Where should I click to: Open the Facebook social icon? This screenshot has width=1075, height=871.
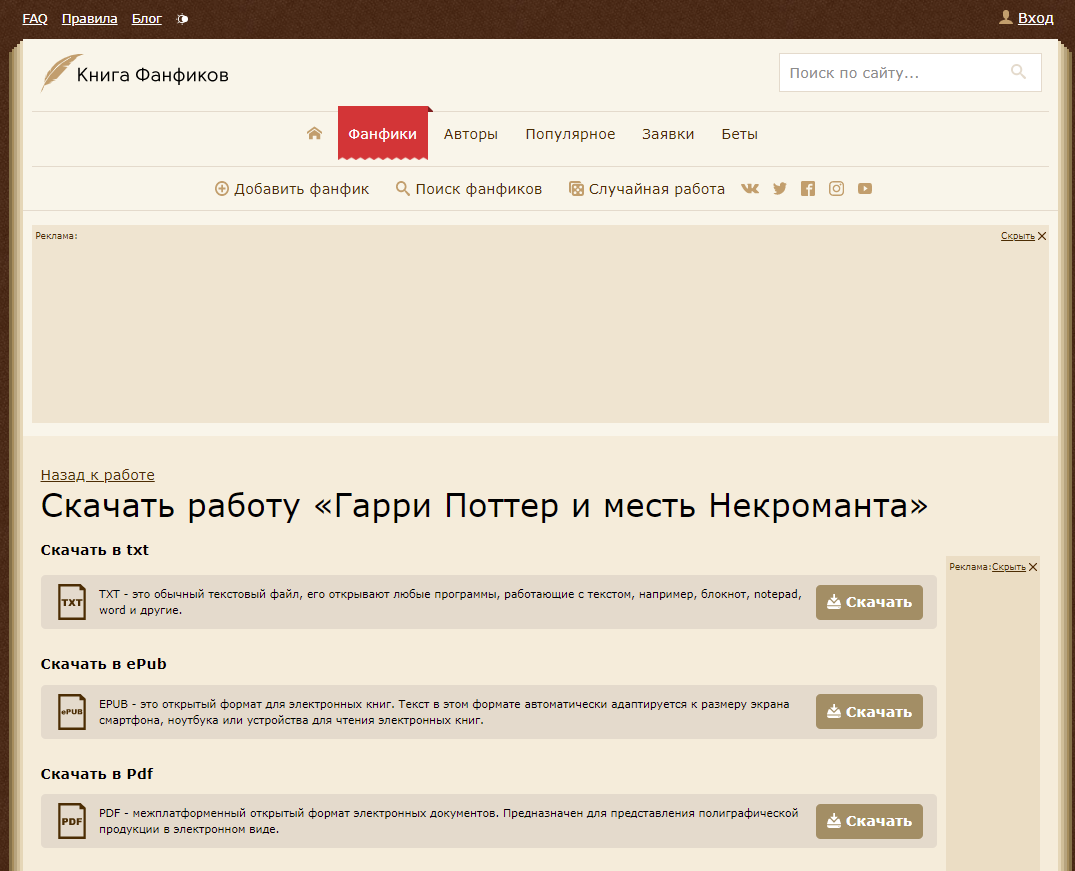[808, 189]
